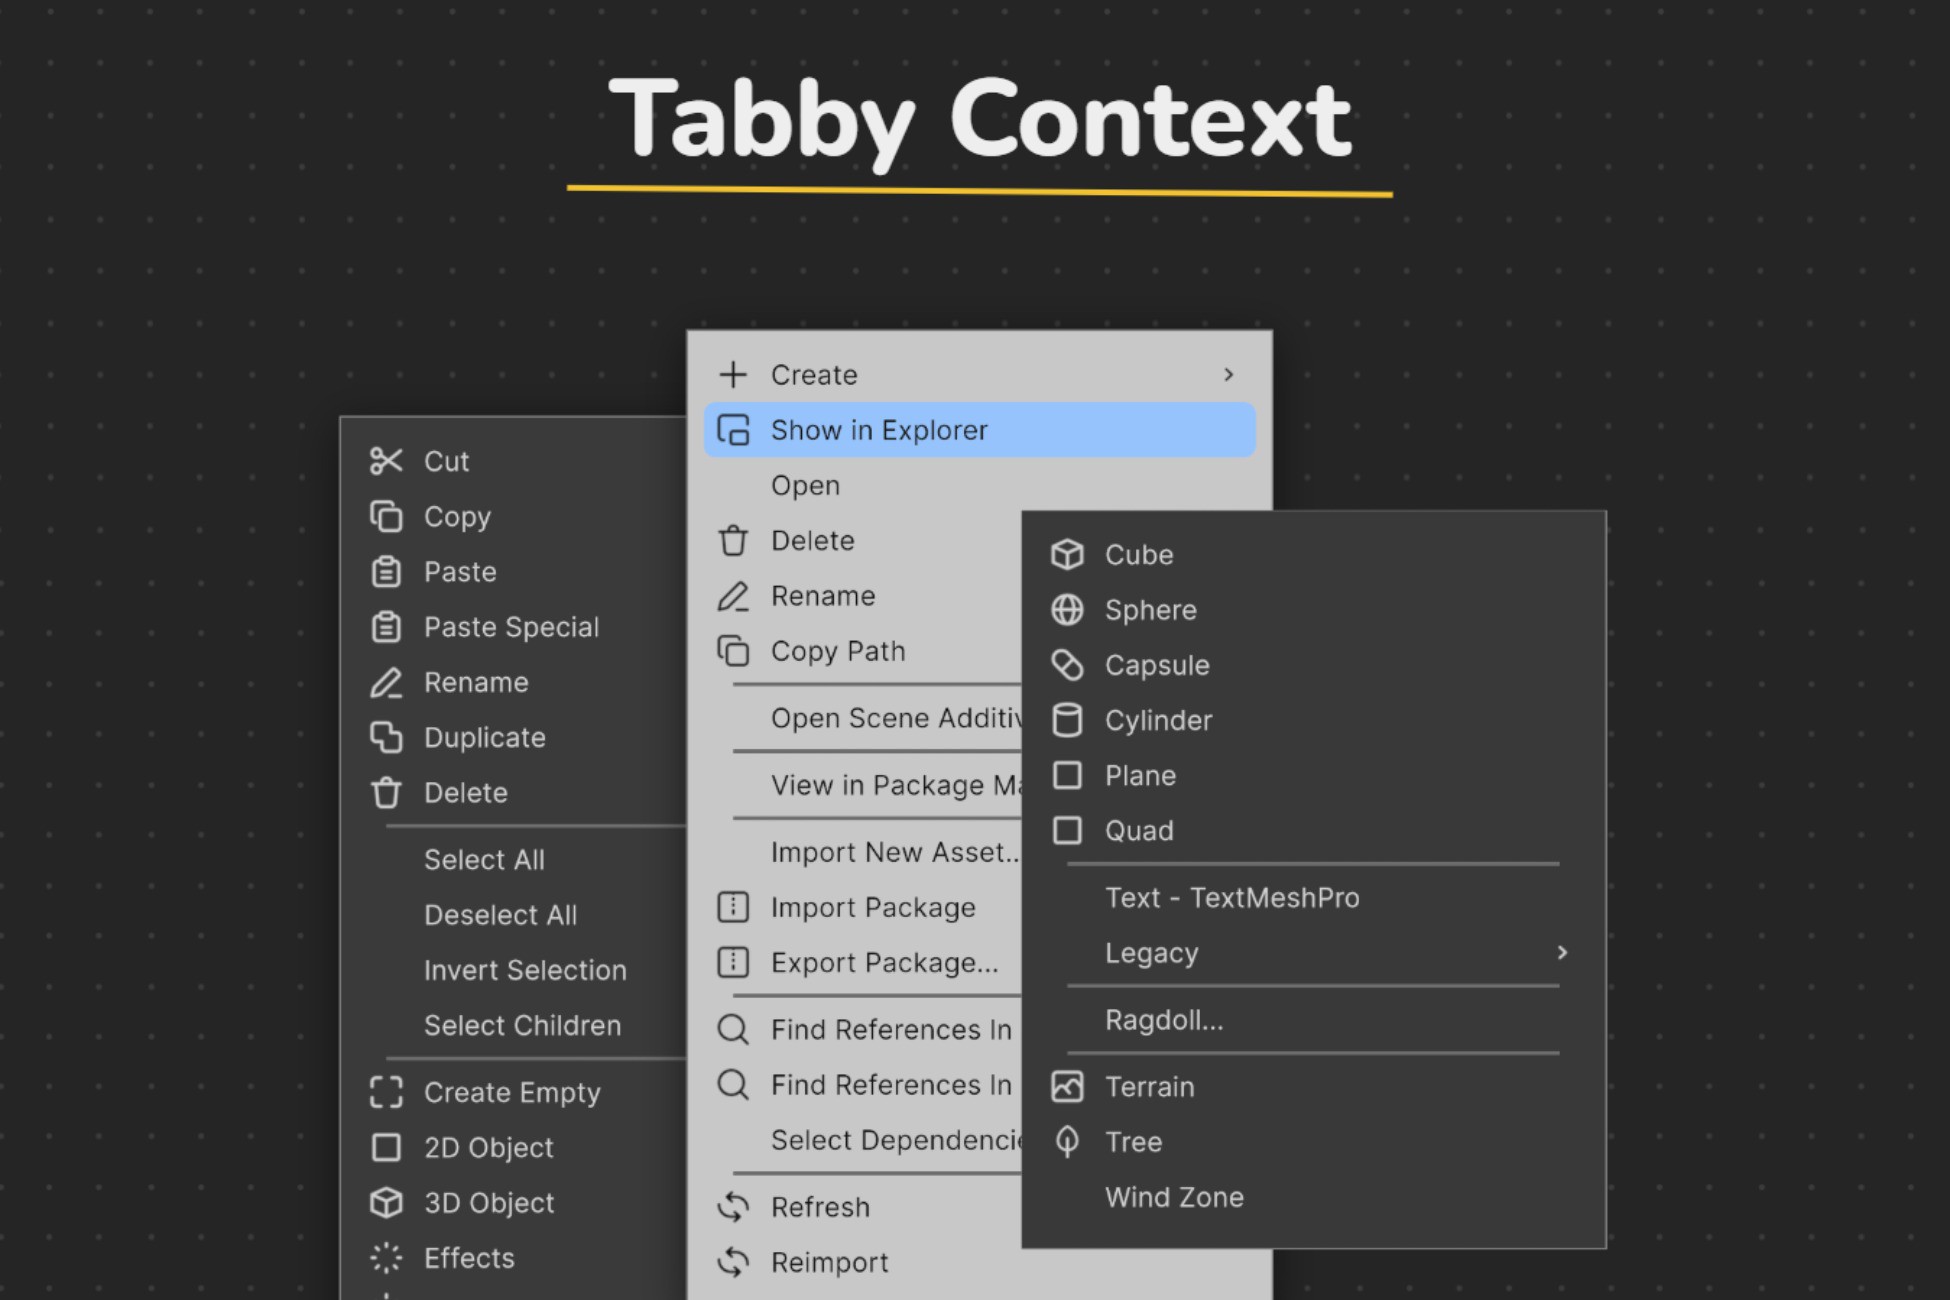
Task: Select the Sphere primitive icon
Action: tap(1068, 610)
